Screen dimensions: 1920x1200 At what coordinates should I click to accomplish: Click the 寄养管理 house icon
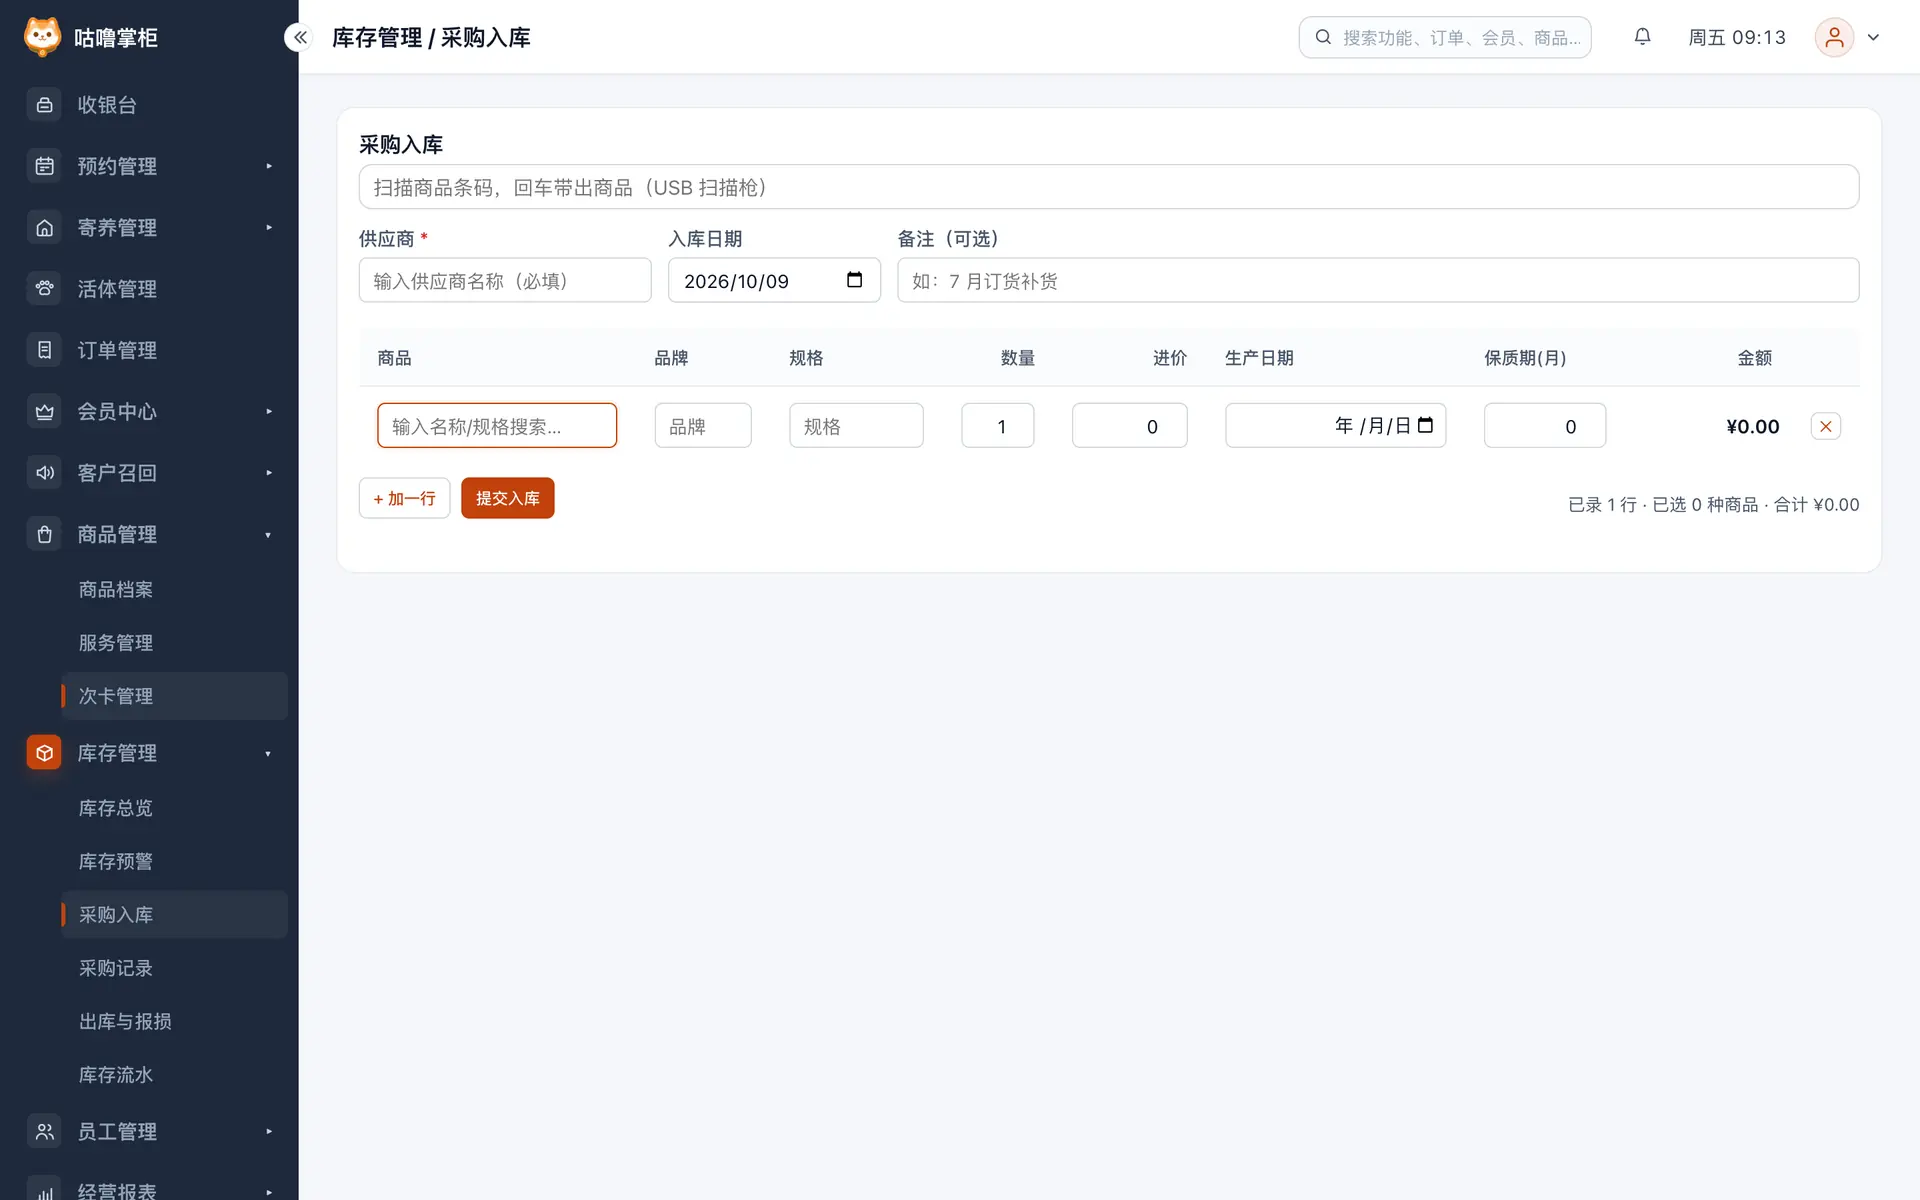coord(44,228)
